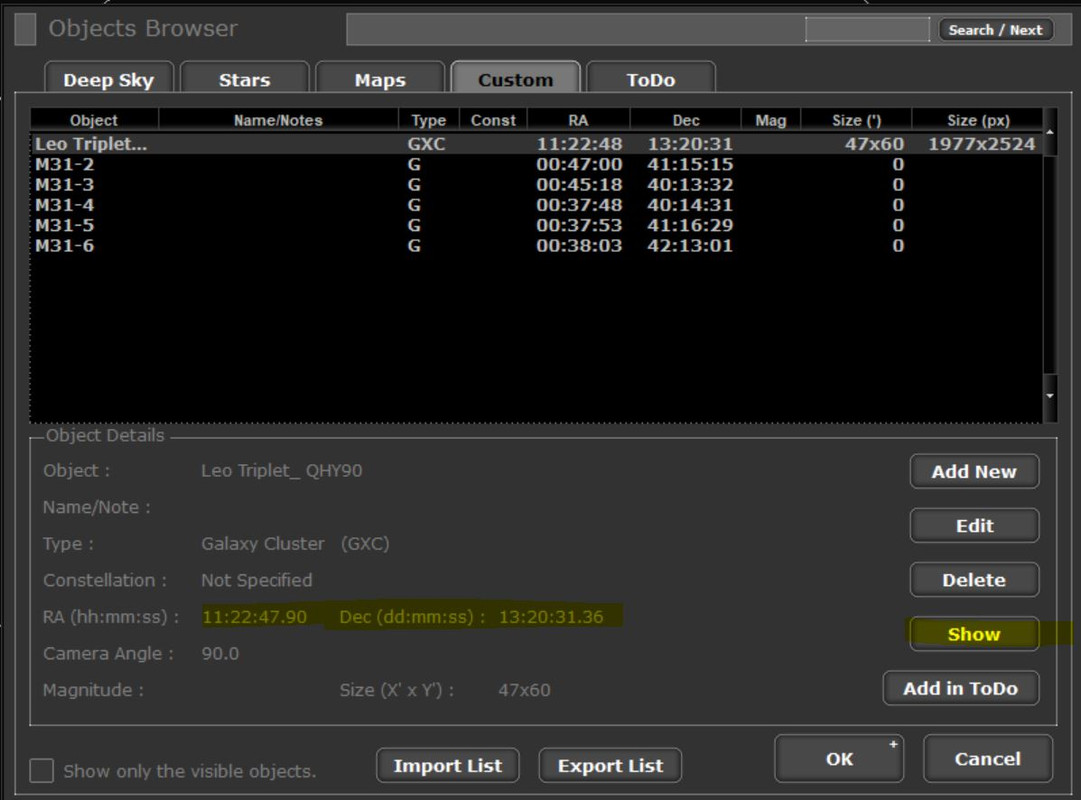
Task: Sort by the RA column header
Action: [x=578, y=120]
